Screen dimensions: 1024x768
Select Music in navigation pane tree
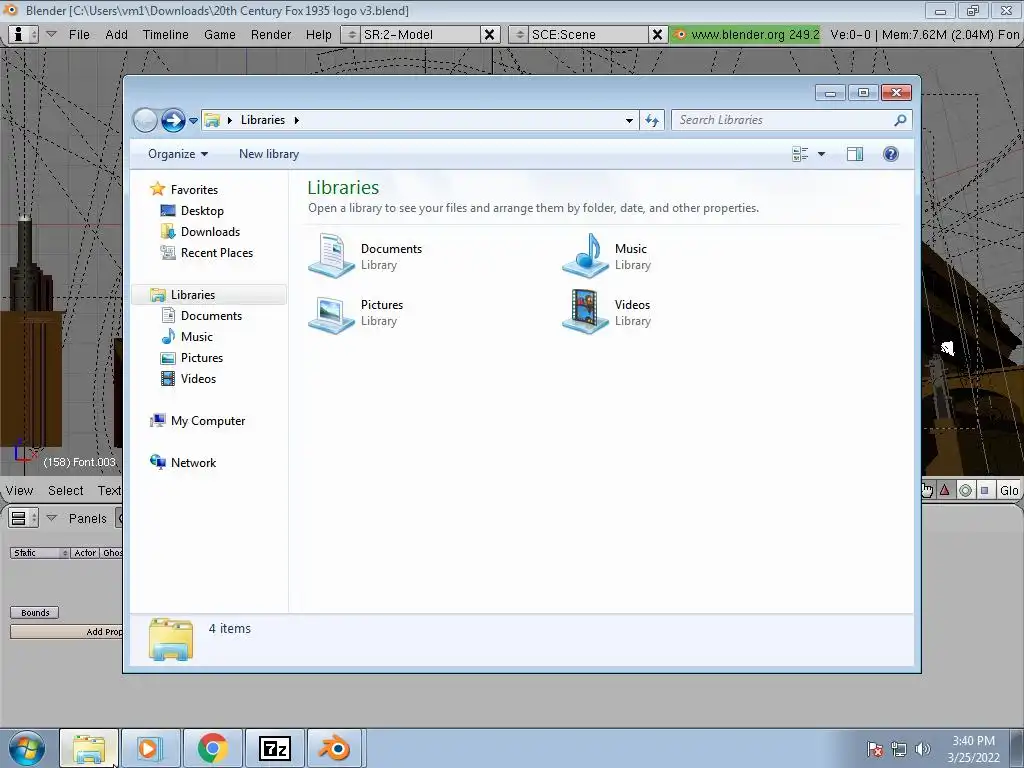click(196, 337)
